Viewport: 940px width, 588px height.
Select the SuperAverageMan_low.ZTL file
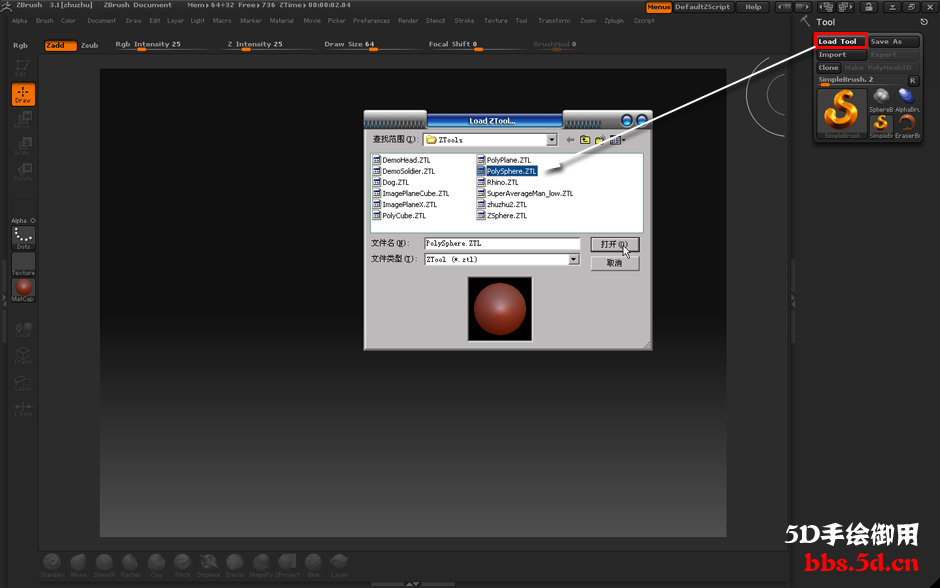coord(525,194)
